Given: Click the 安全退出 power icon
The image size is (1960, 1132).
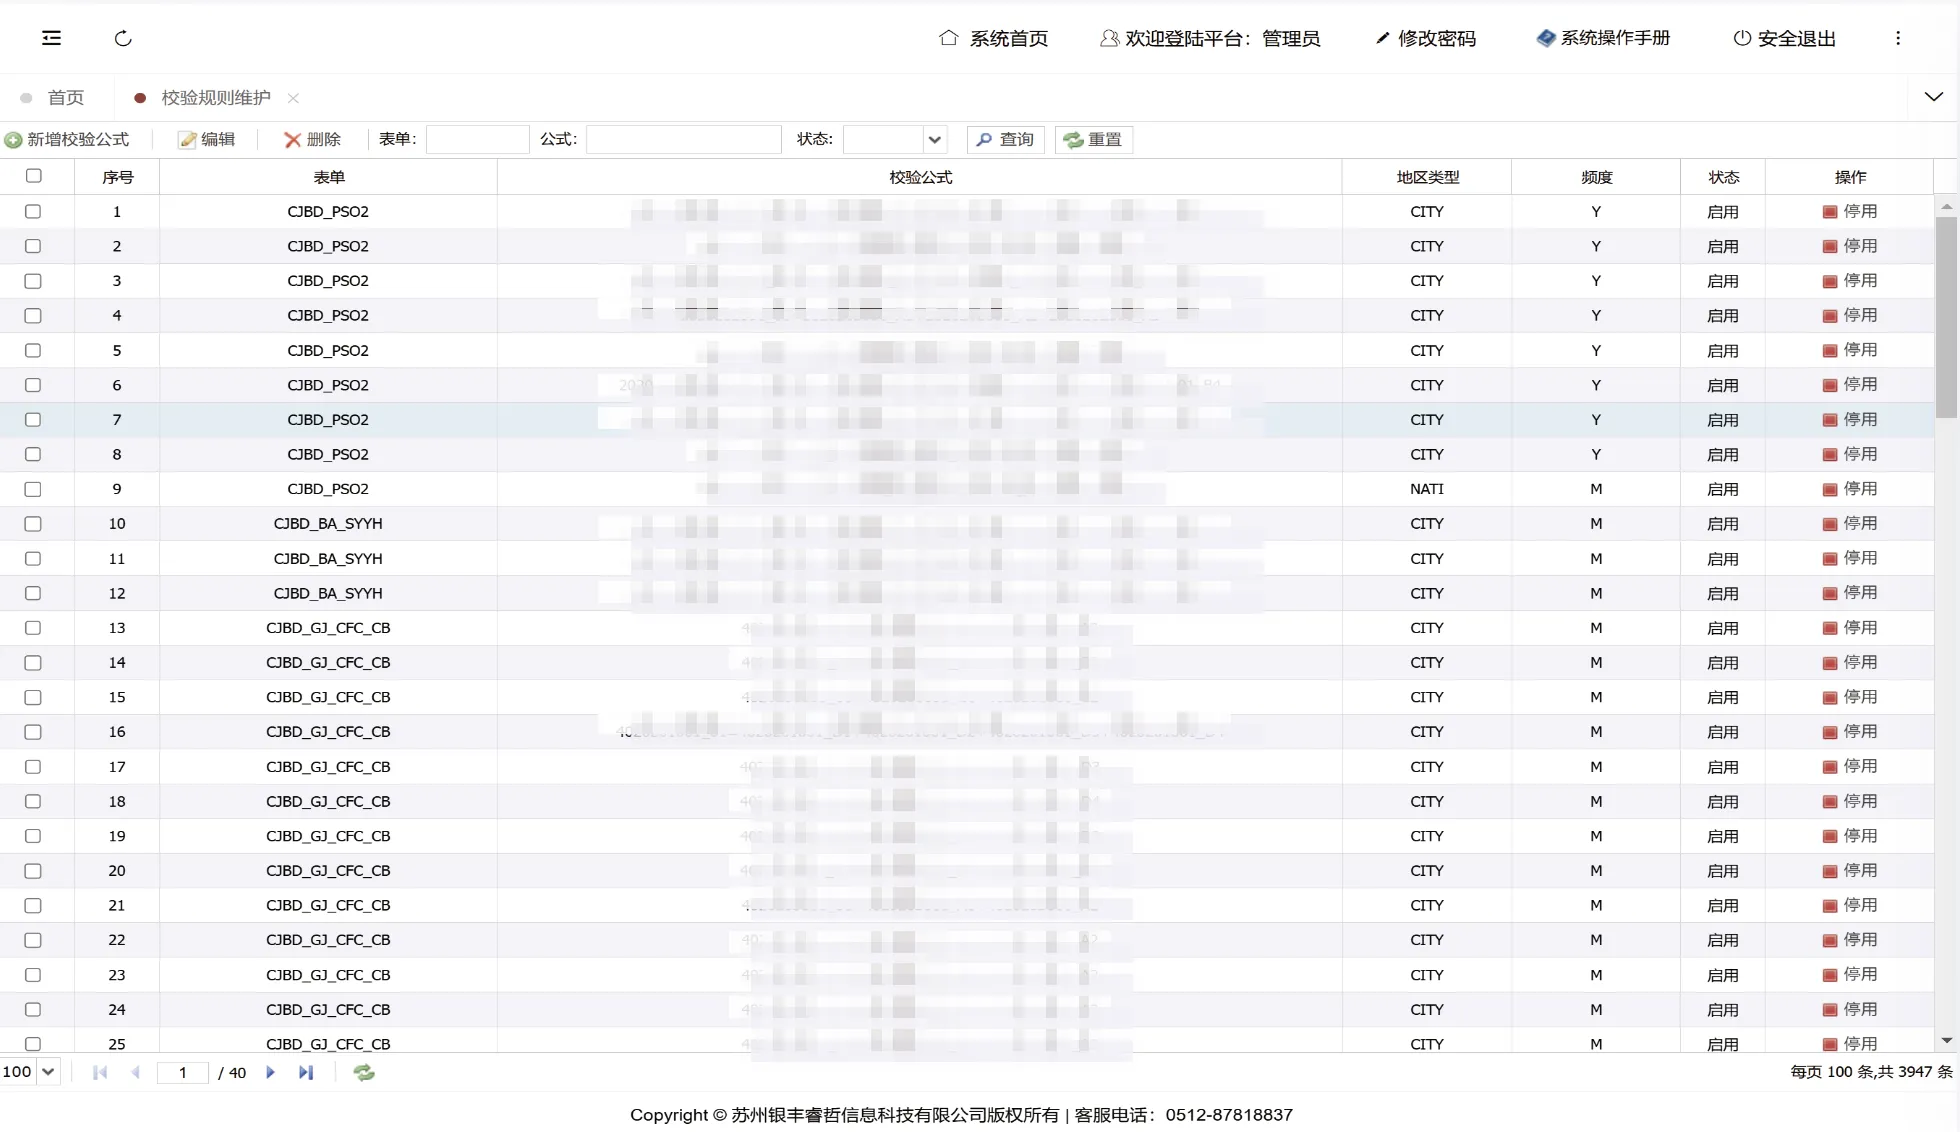Looking at the screenshot, I should pos(1742,38).
